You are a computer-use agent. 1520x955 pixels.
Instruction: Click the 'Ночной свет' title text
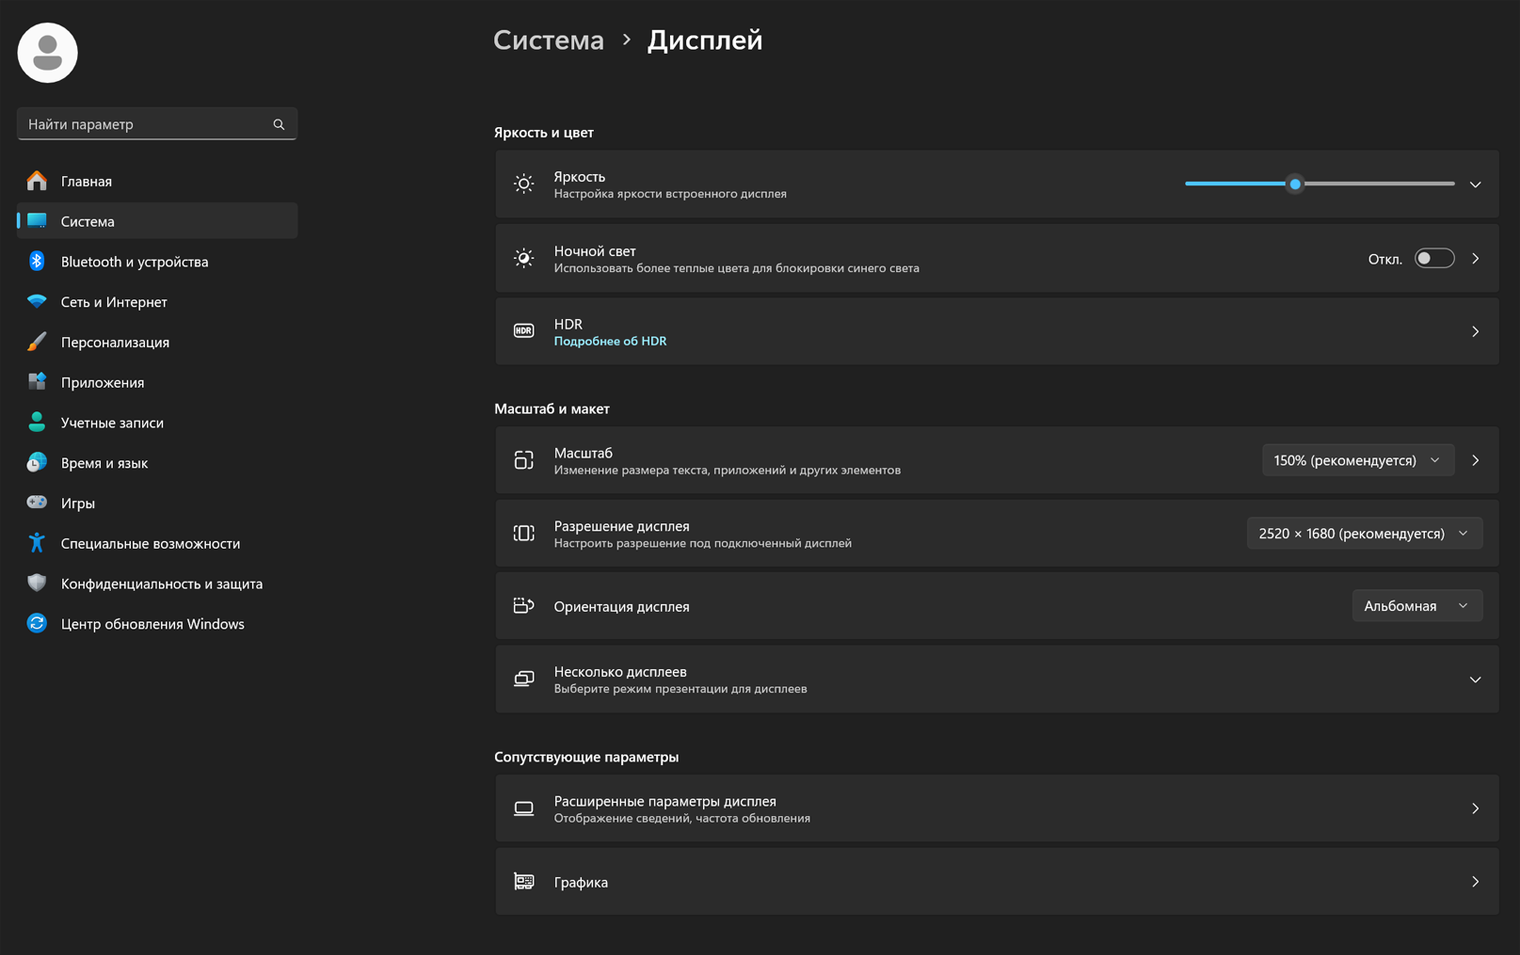click(x=595, y=251)
